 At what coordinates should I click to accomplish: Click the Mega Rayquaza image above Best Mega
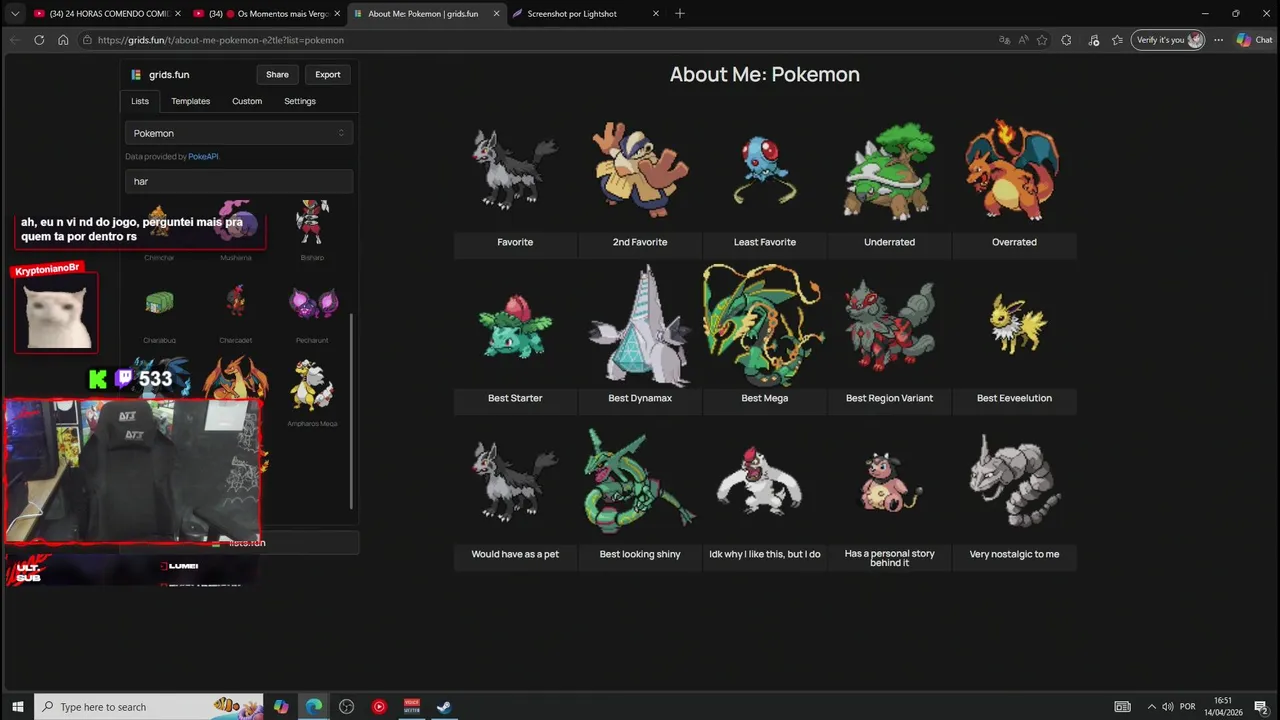pyautogui.click(x=765, y=326)
